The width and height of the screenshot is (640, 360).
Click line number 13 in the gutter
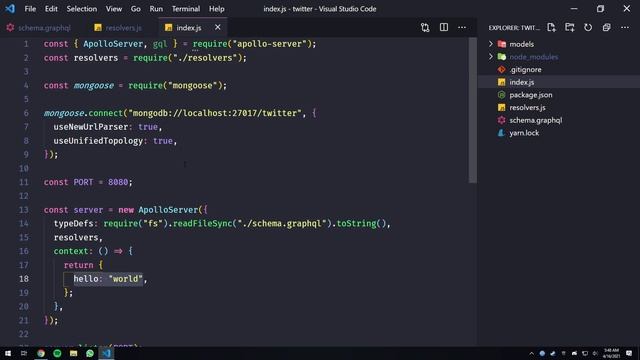24,210
